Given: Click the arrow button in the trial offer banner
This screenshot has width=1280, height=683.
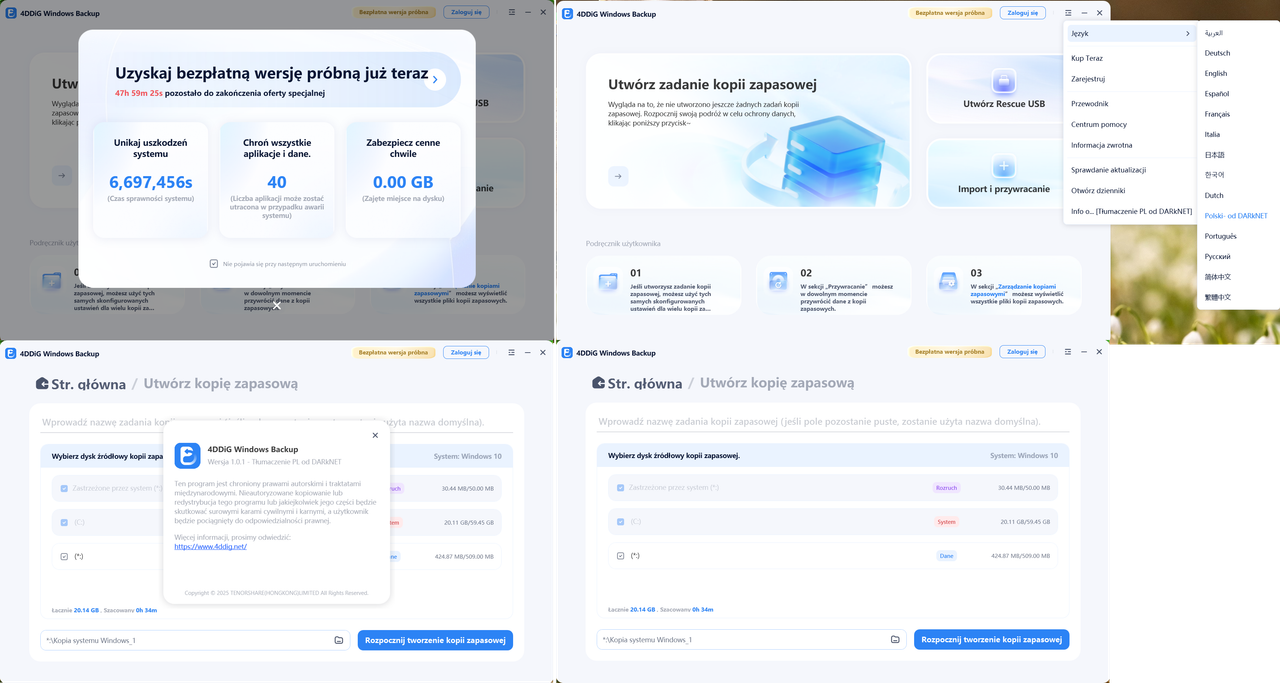Looking at the screenshot, I should [x=434, y=80].
